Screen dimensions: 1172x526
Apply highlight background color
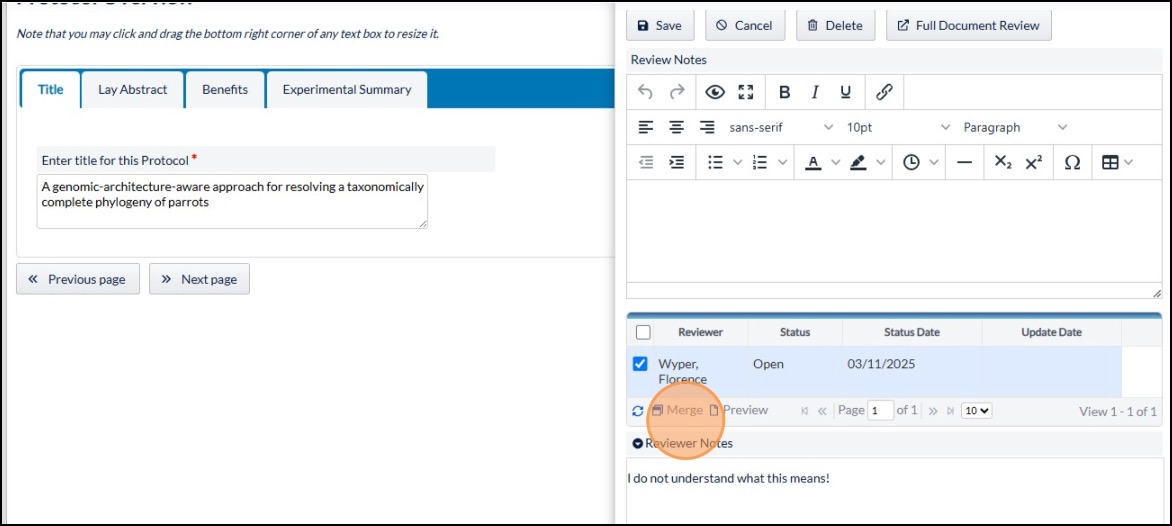(x=858, y=162)
